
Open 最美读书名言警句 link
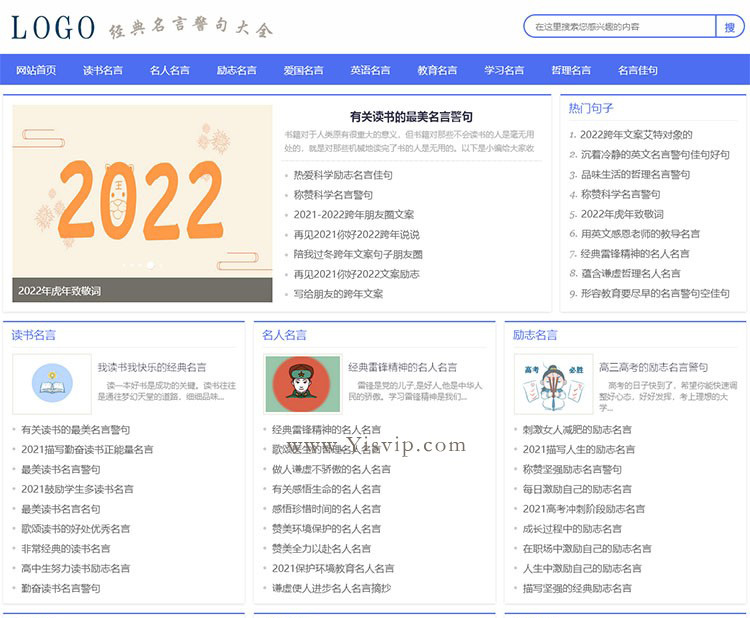pos(61,470)
